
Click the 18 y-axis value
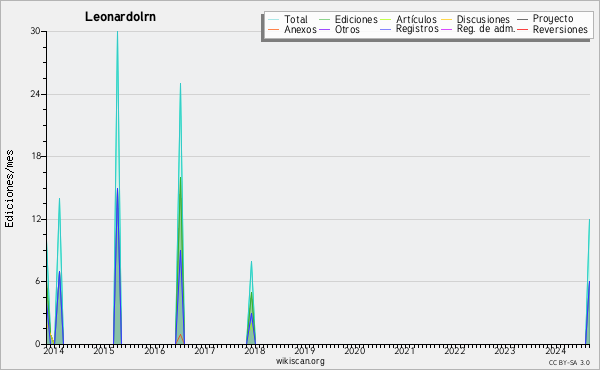pyautogui.click(x=36, y=156)
